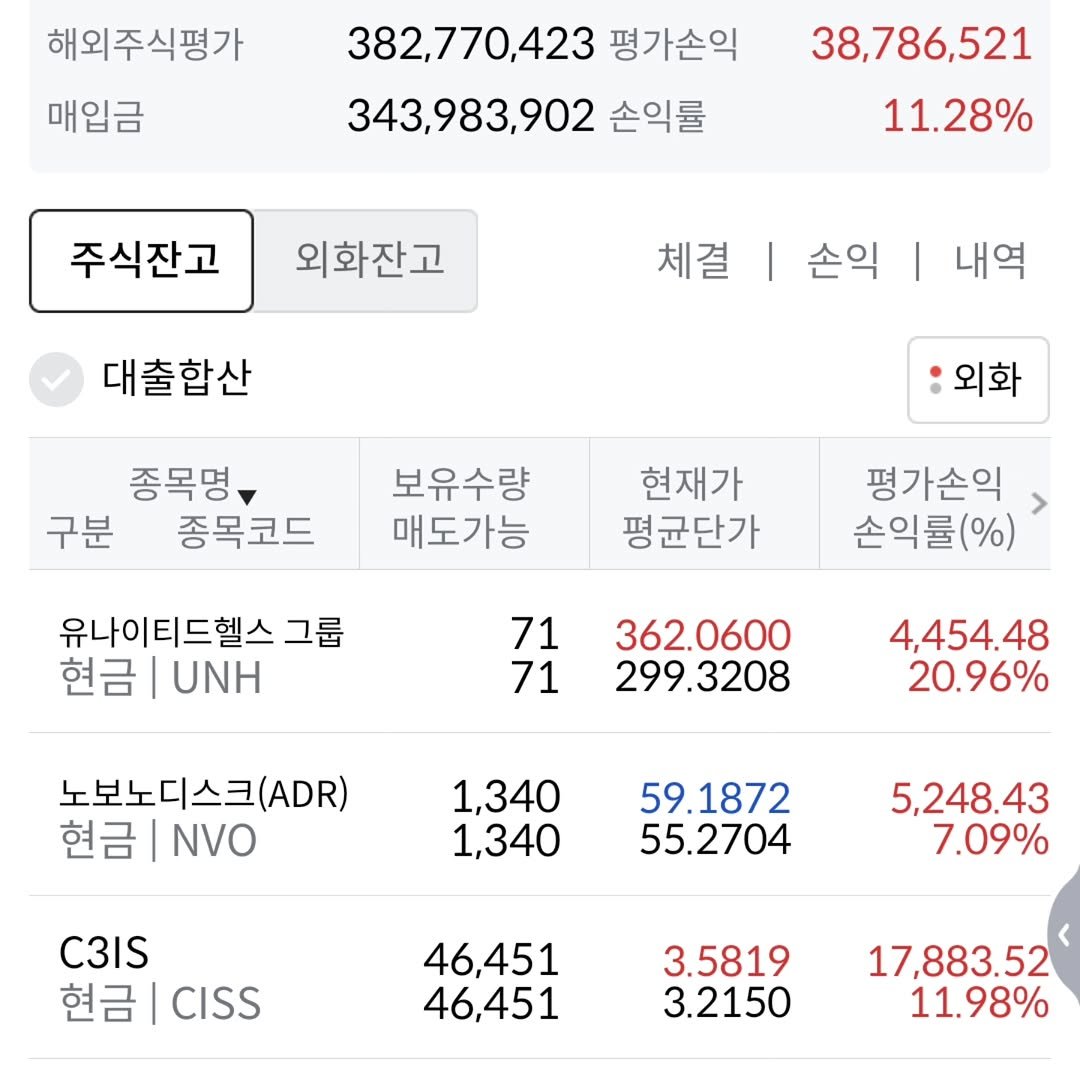Show more columns with header right chevron
The width and height of the screenshot is (1080, 1080).
click(1039, 504)
